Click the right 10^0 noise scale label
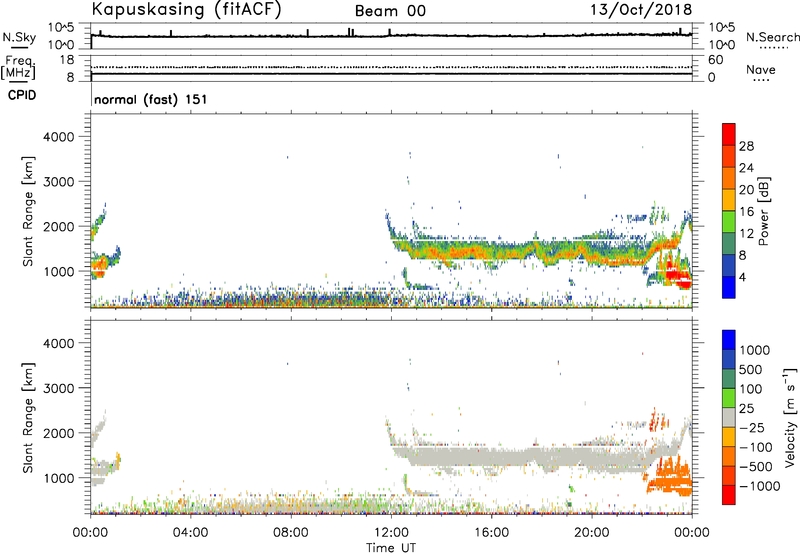800x554 pixels. 721,45
